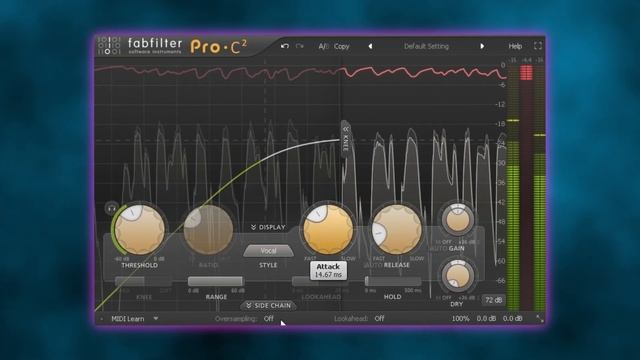The image size is (640, 360).
Task: Click the Redo arrow icon
Action: pyautogui.click(x=300, y=46)
